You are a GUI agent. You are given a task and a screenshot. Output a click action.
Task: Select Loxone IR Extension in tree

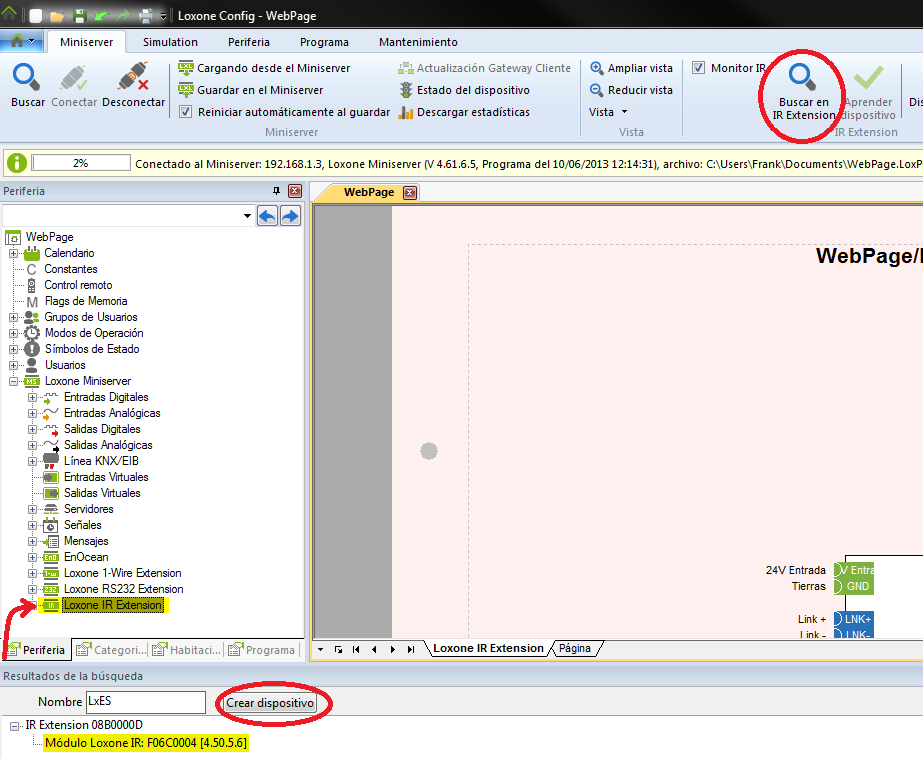click(112, 605)
